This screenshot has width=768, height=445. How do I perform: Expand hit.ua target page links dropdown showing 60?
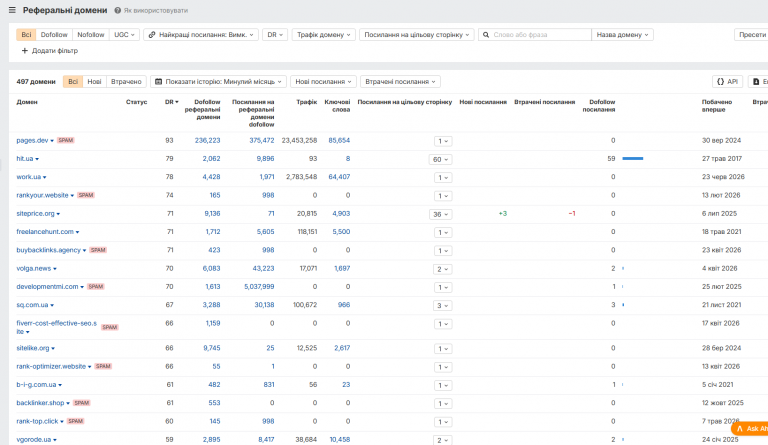[x=440, y=160]
